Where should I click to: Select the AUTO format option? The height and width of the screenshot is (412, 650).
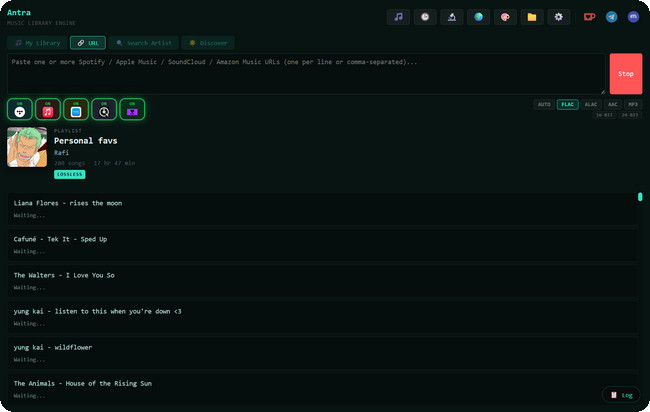point(544,104)
